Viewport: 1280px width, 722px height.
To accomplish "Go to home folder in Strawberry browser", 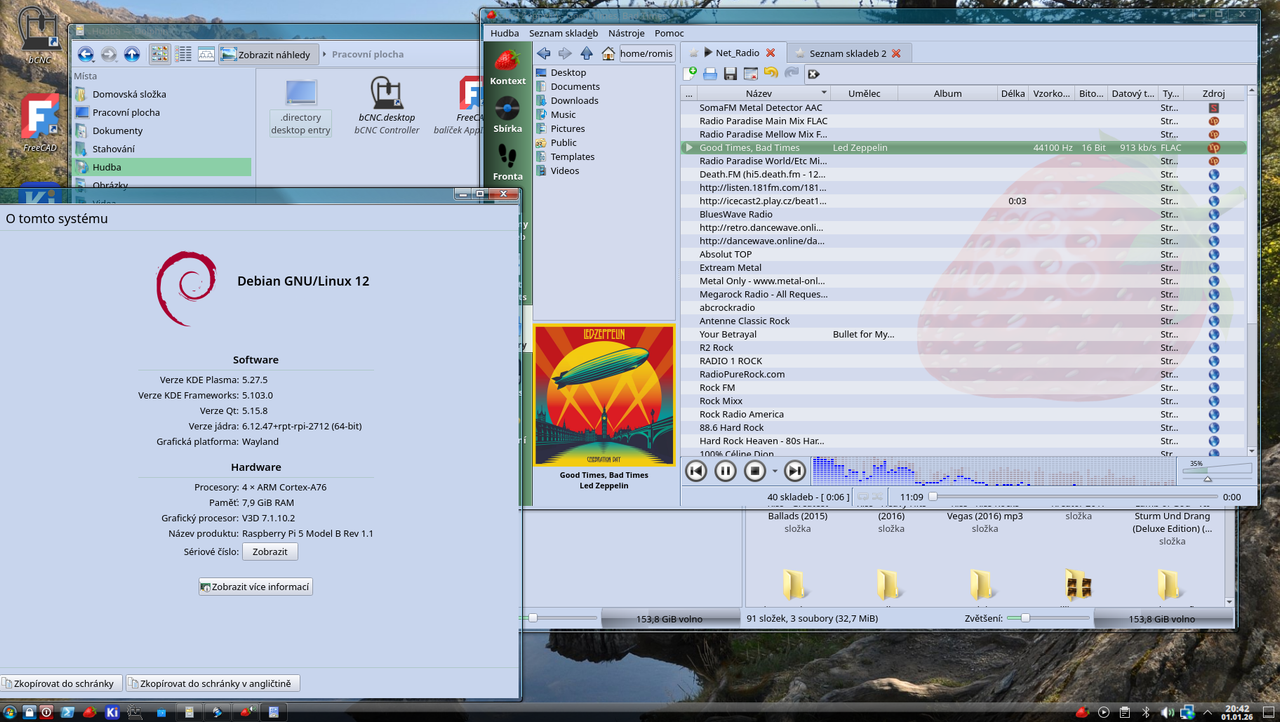I will pyautogui.click(x=608, y=53).
